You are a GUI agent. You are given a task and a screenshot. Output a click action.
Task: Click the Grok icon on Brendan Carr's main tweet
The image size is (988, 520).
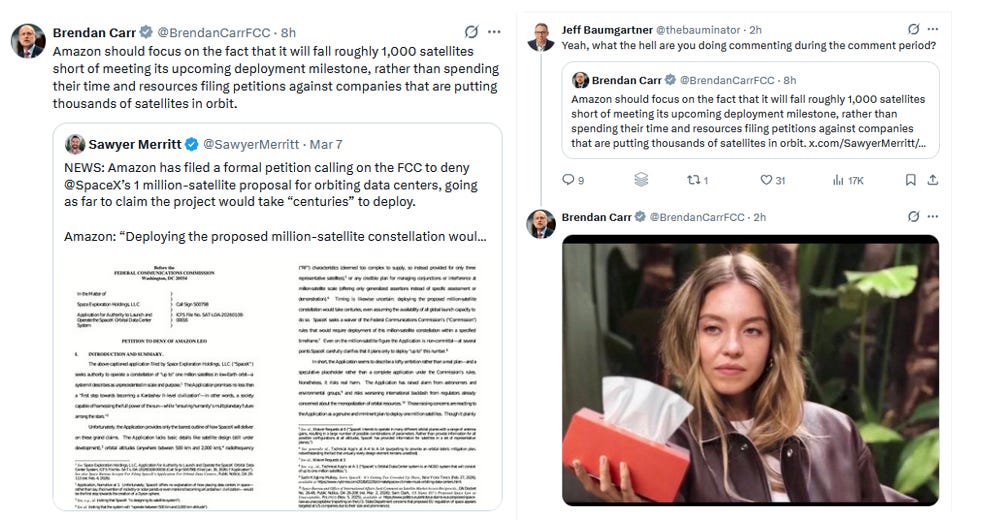coord(471,32)
